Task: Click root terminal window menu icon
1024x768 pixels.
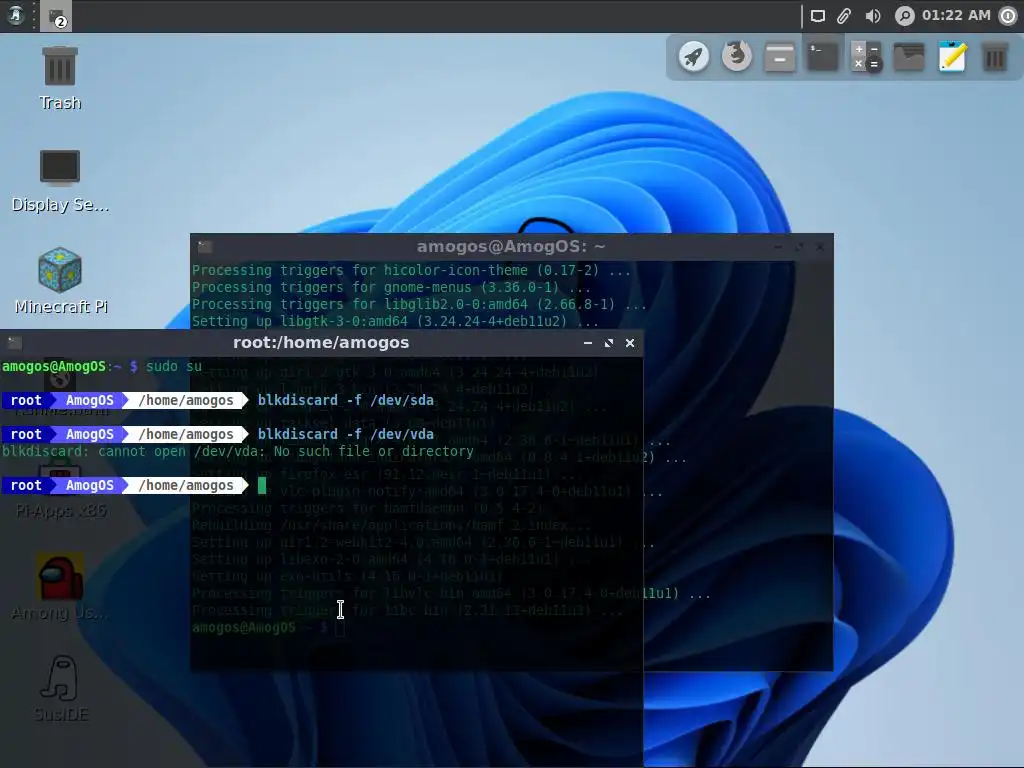Action: tap(14, 342)
